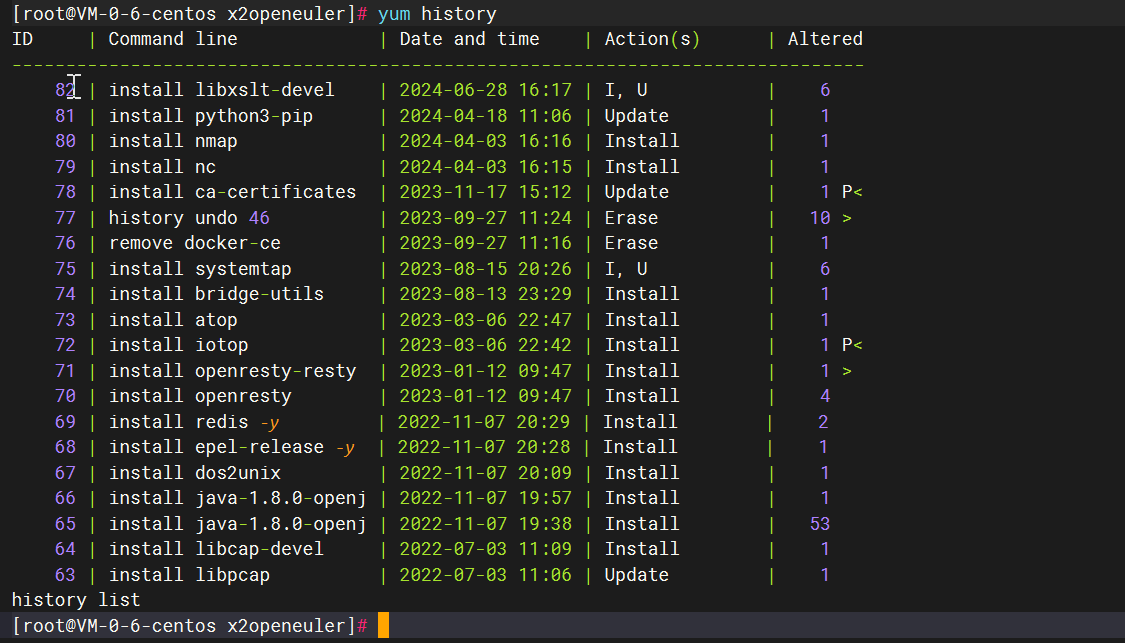Image resolution: width=1125 pixels, height=643 pixels.
Task: Select the install openresty-resty entry
Action: (232, 371)
